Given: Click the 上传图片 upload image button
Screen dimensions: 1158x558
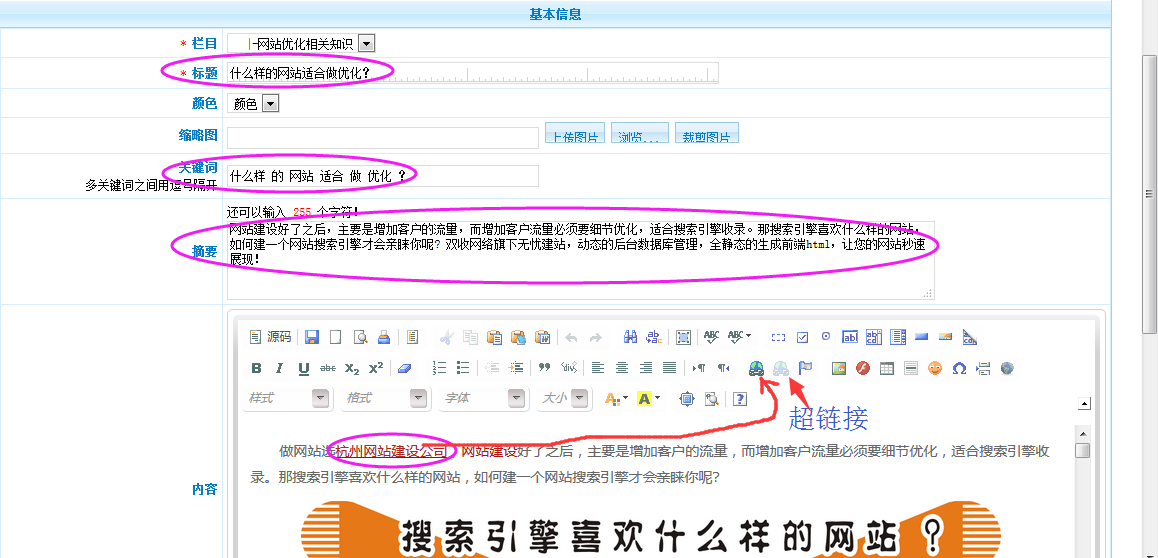Looking at the screenshot, I should point(575,135).
